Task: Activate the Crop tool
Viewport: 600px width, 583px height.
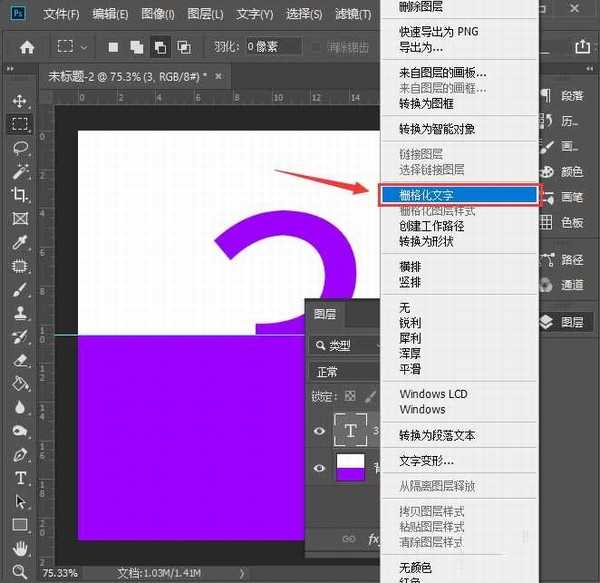Action: [20, 194]
